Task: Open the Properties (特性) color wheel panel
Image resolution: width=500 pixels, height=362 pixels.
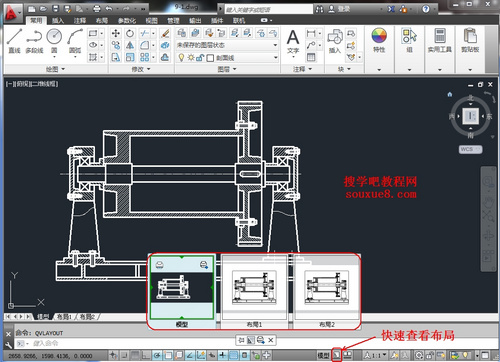Action: (379, 40)
